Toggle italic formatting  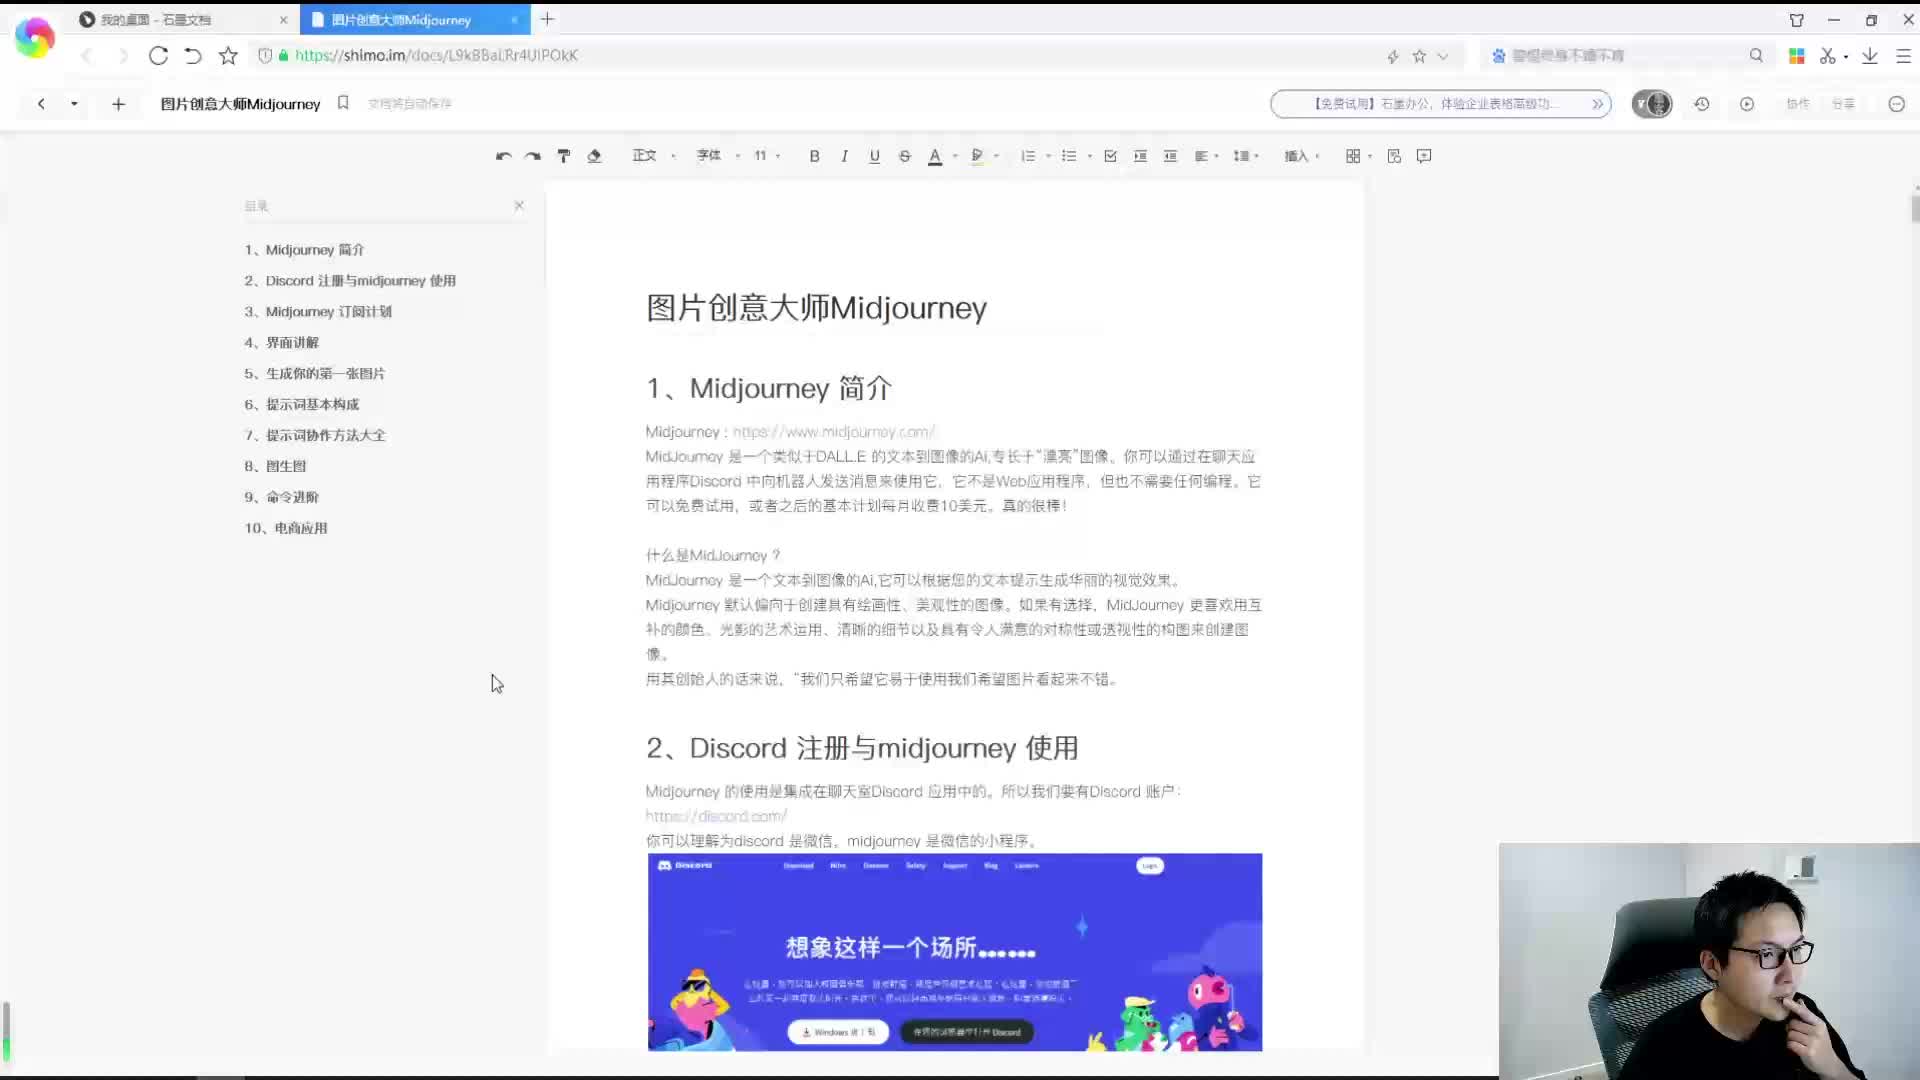845,156
